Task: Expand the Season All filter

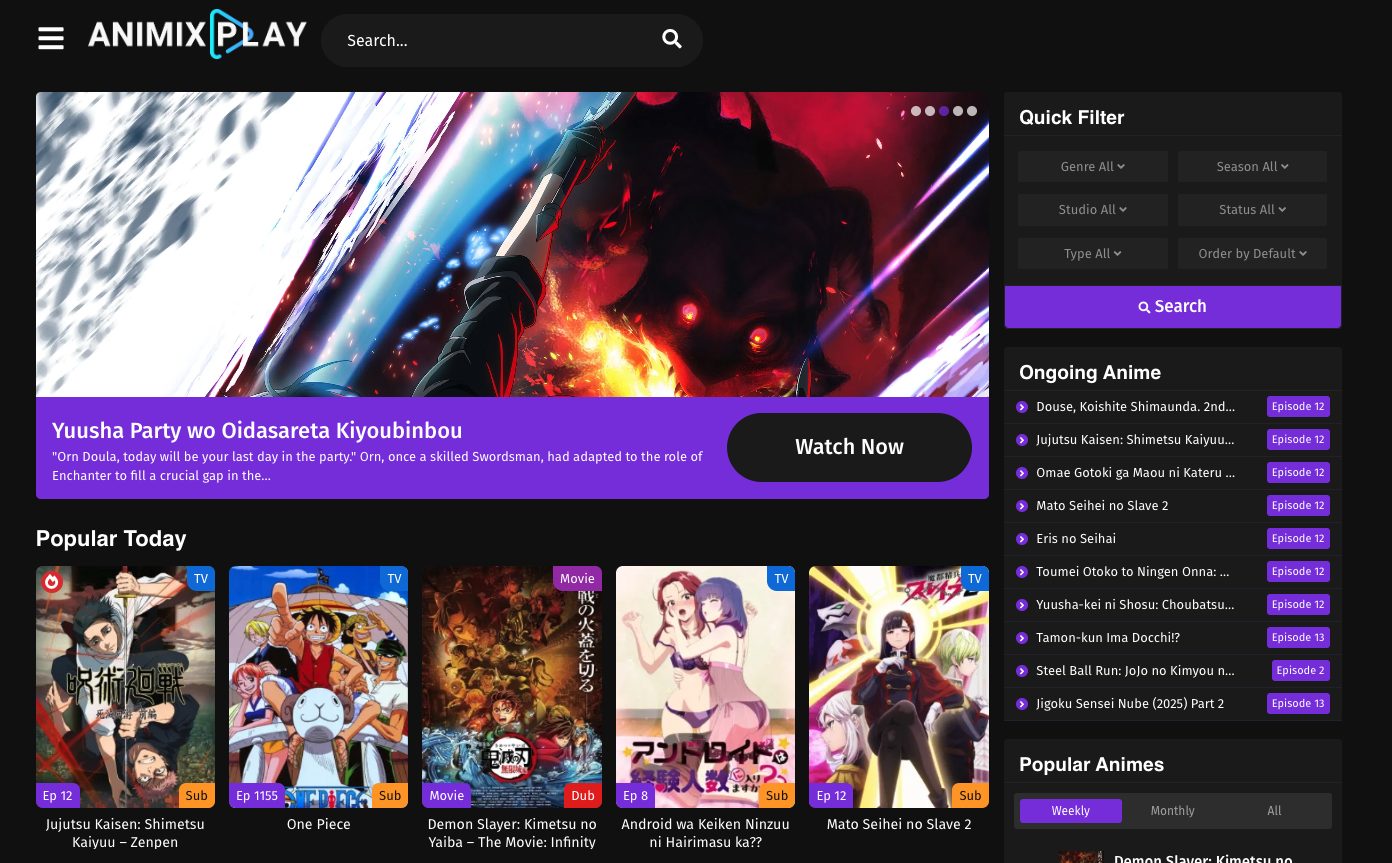Action: tap(1252, 166)
